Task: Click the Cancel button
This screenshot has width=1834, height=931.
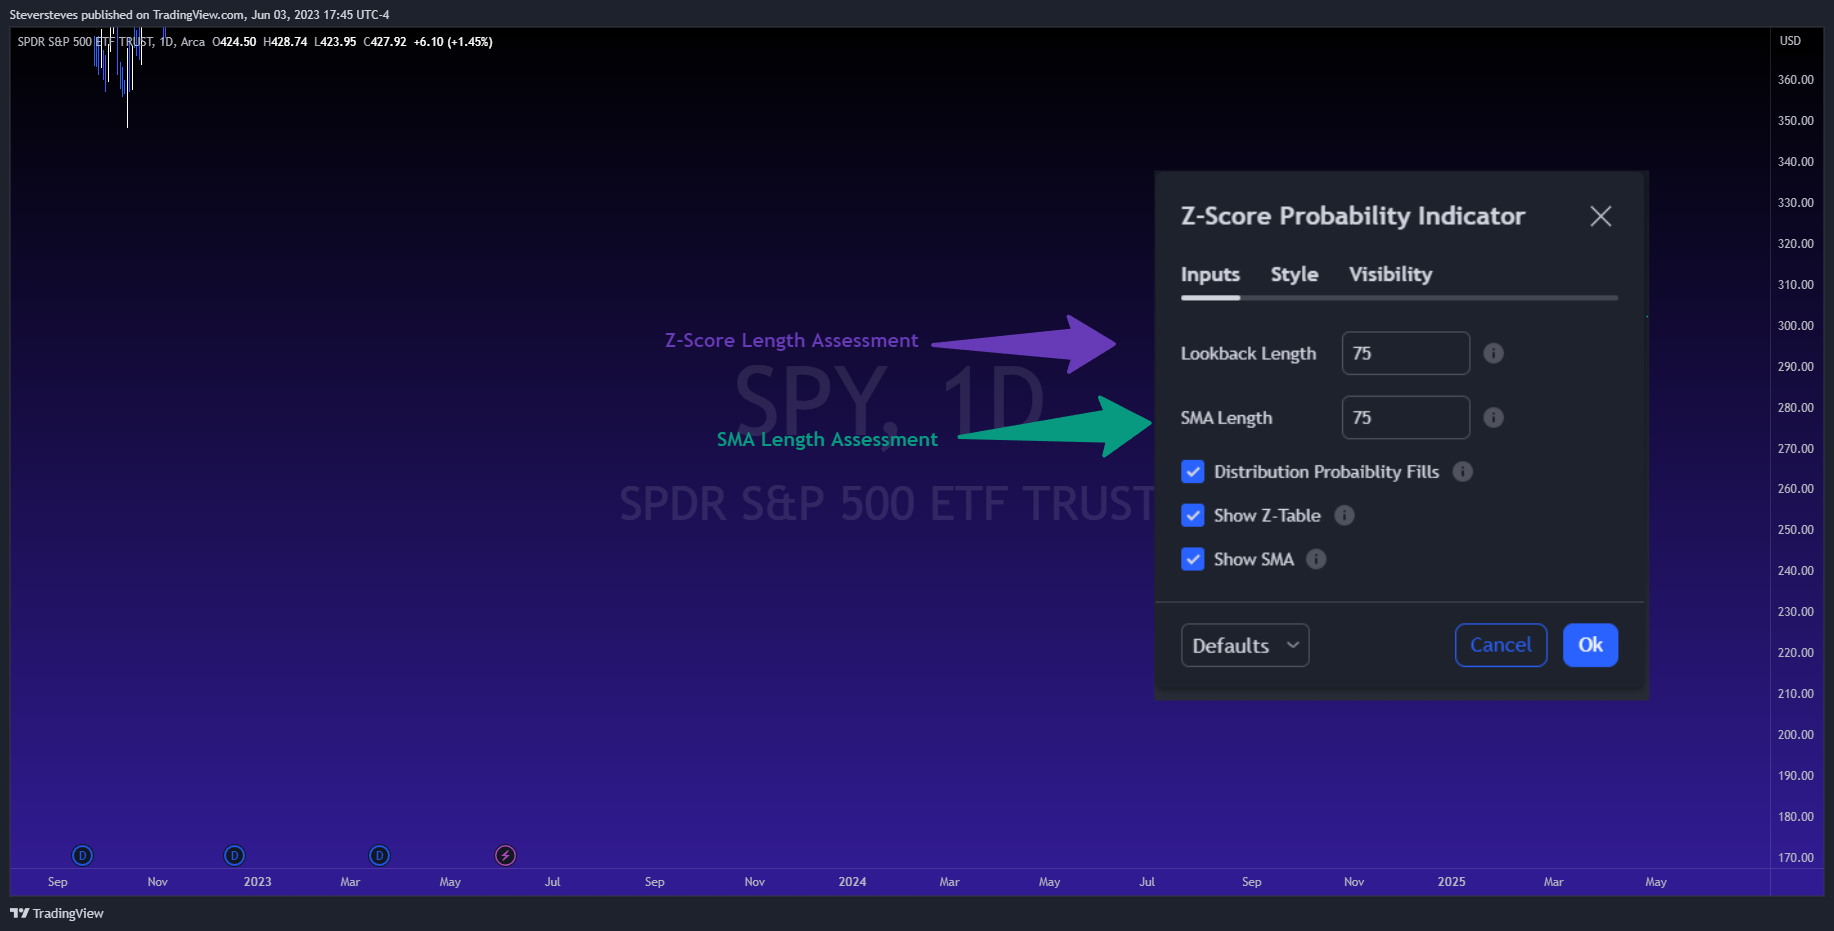Action: click(x=1501, y=645)
